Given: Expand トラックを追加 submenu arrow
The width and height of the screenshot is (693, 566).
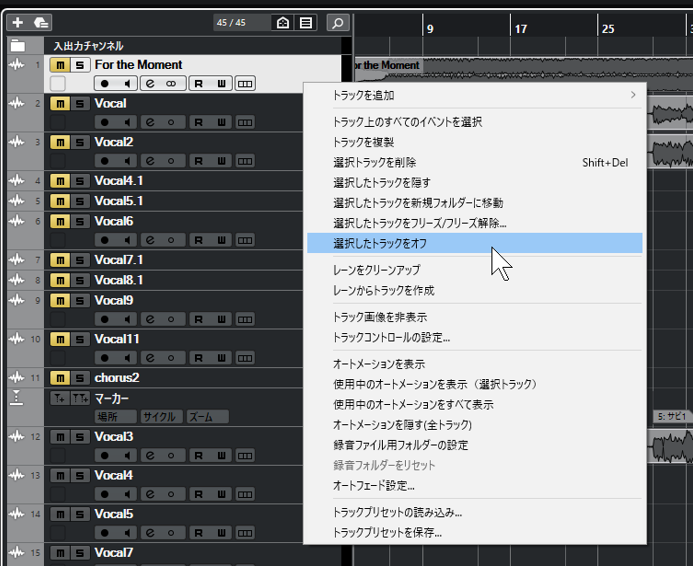Looking at the screenshot, I should (x=633, y=95).
